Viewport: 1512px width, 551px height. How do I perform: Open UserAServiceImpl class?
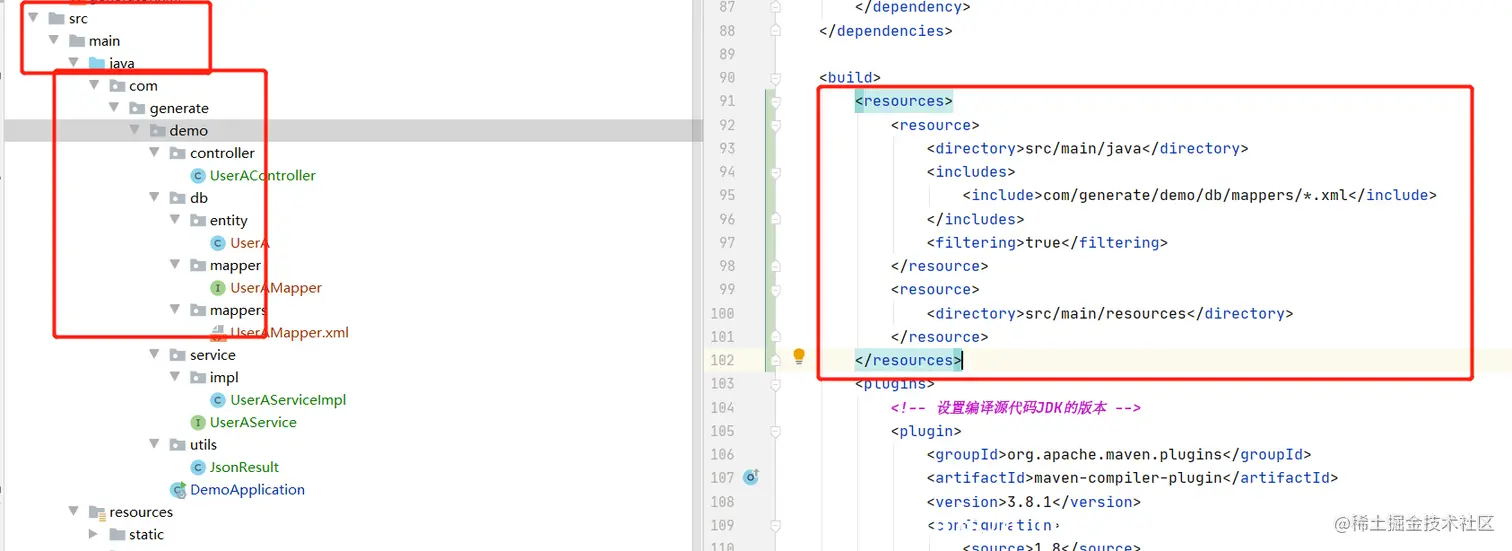[288, 399]
